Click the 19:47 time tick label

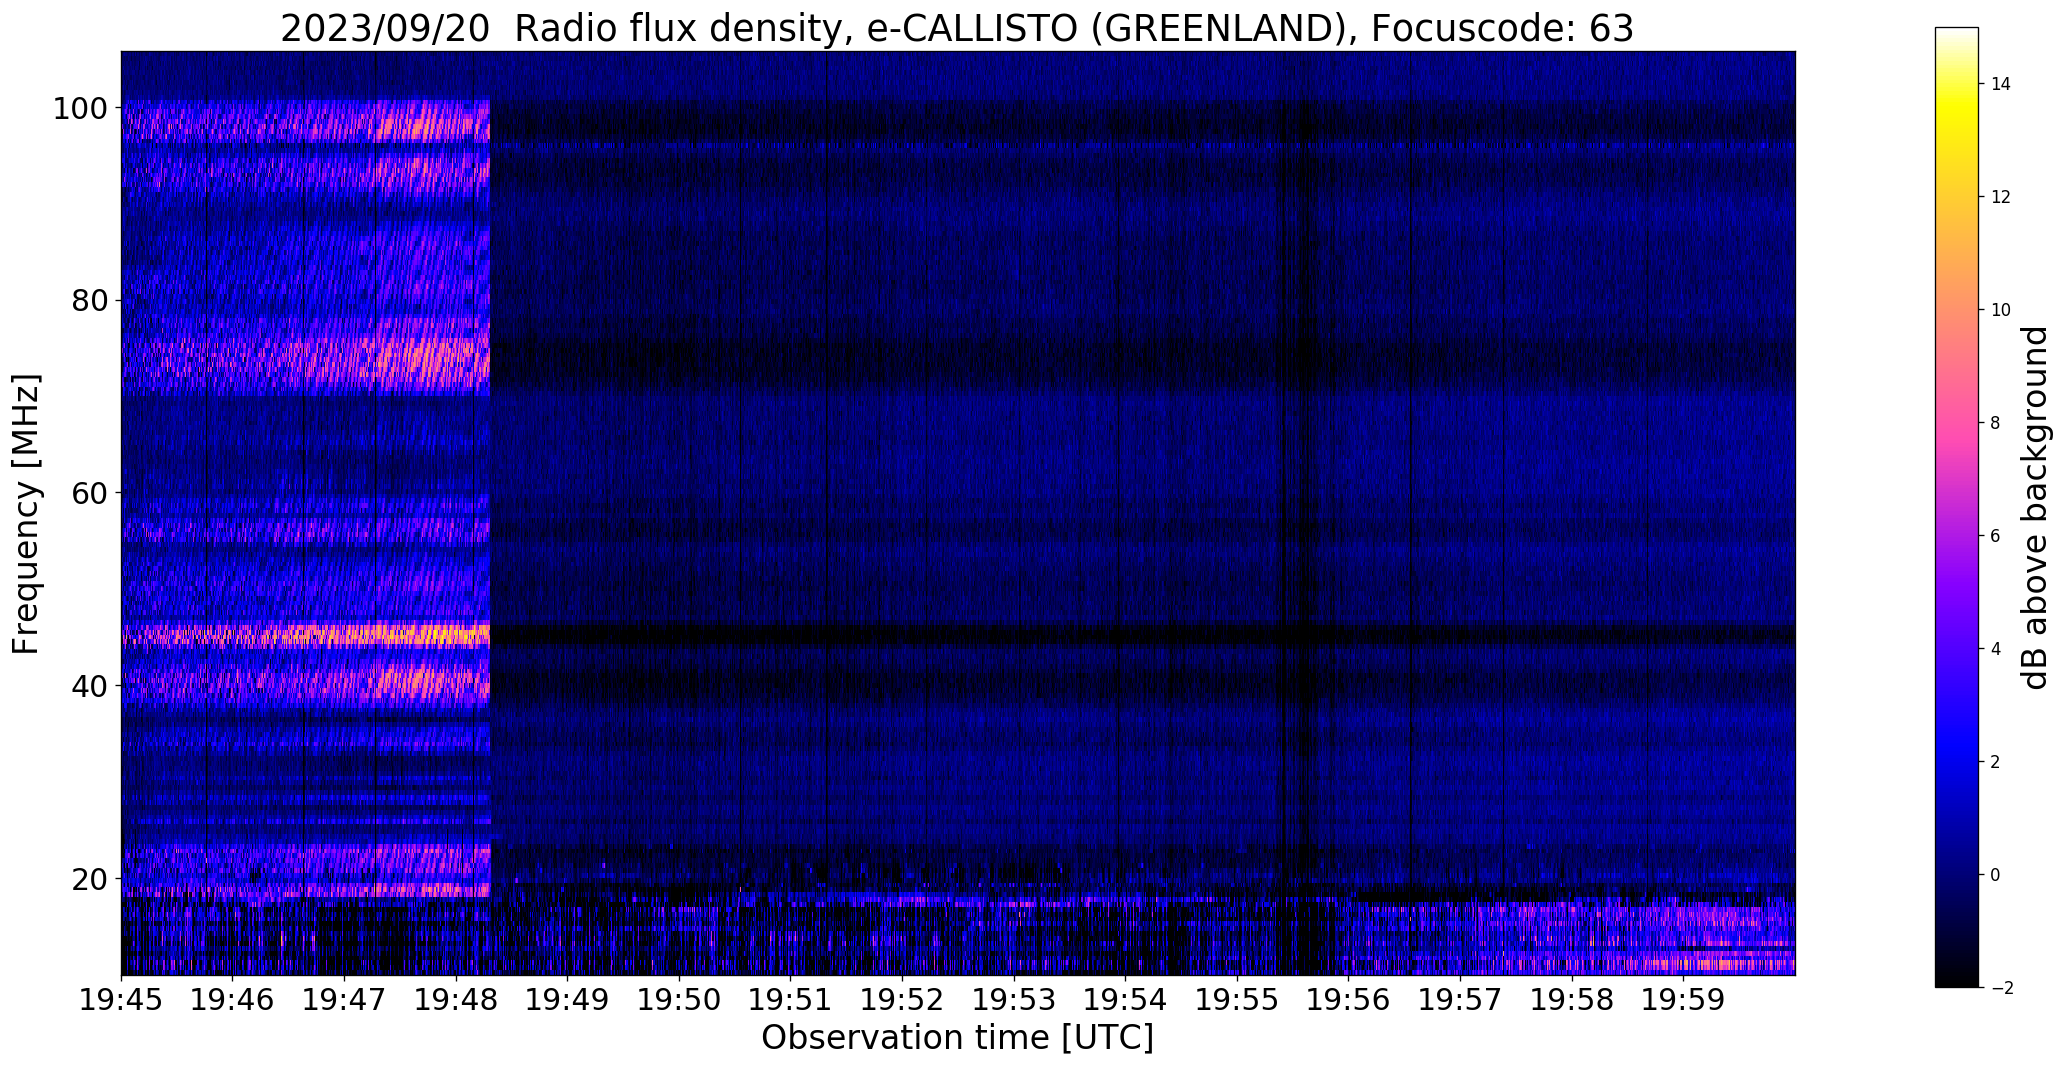point(344,998)
